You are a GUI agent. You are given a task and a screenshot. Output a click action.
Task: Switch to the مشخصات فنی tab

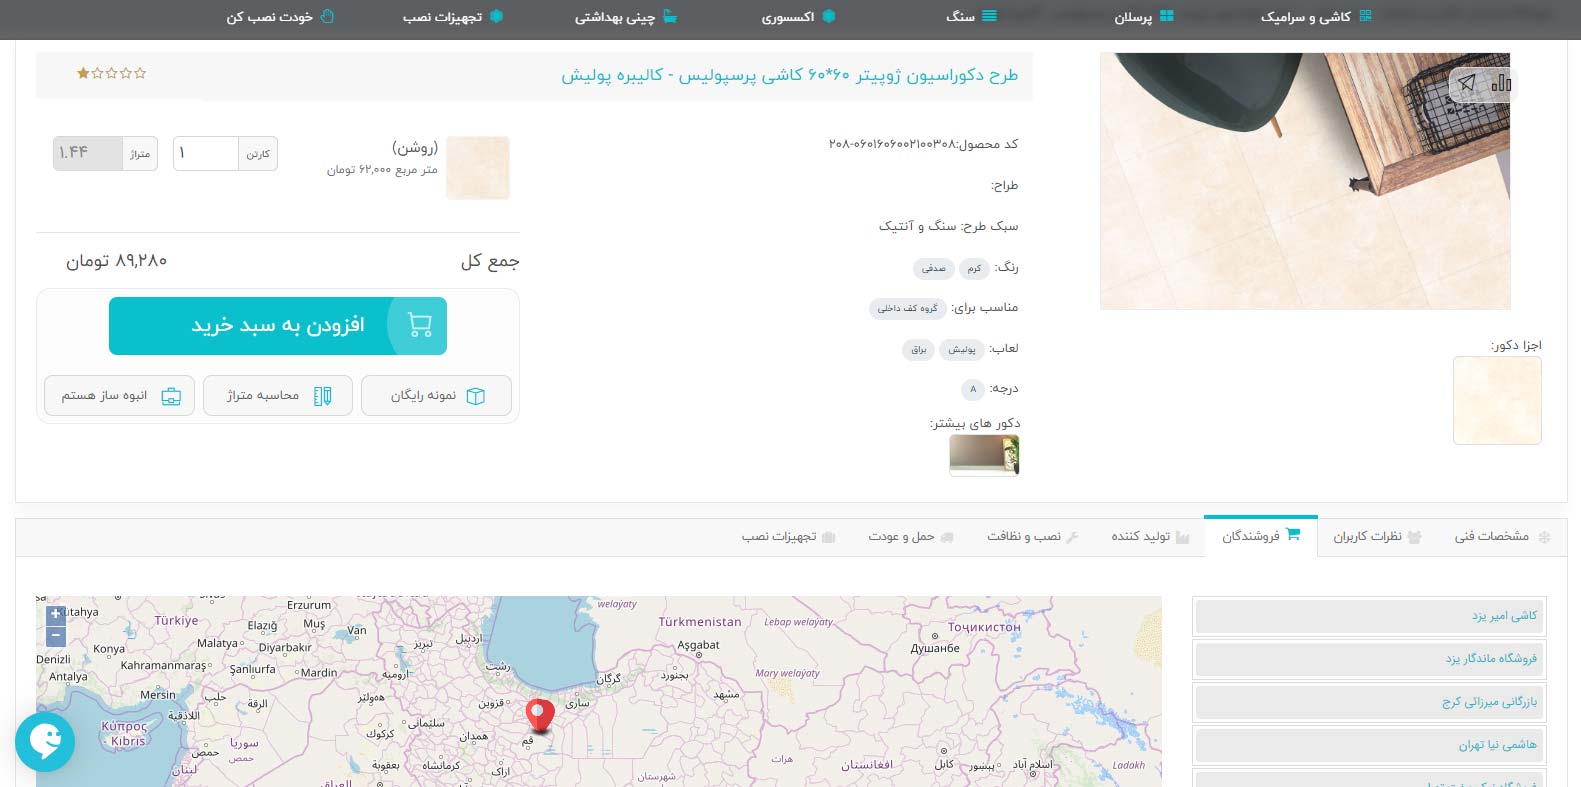1501,537
